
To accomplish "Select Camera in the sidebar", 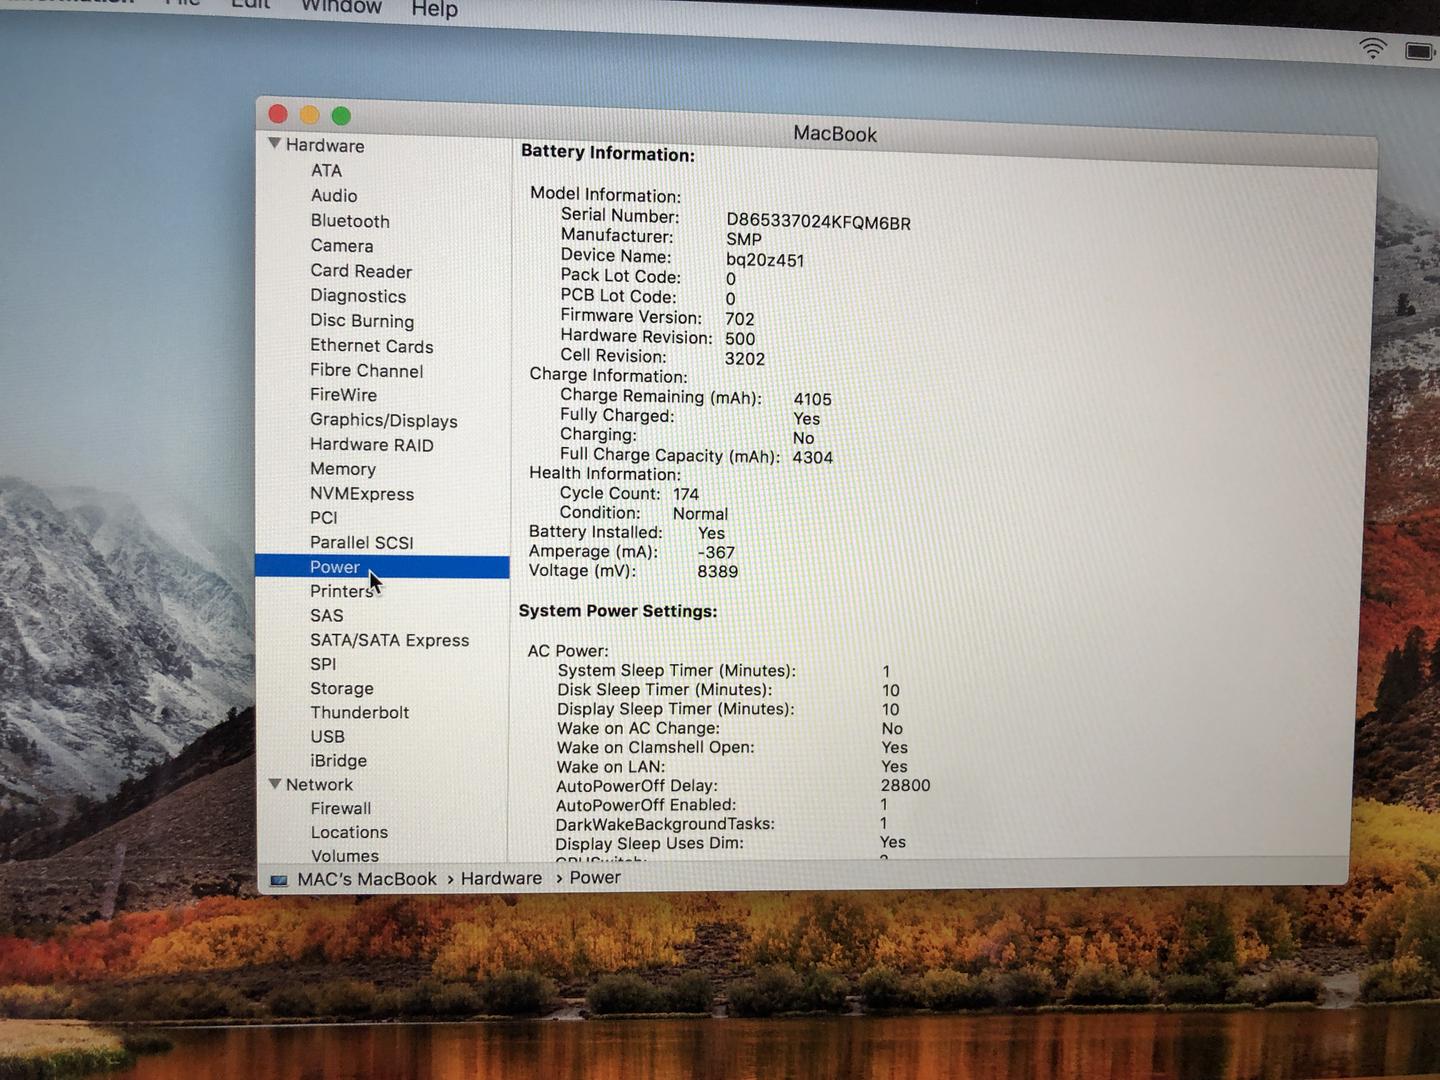I will tap(342, 246).
